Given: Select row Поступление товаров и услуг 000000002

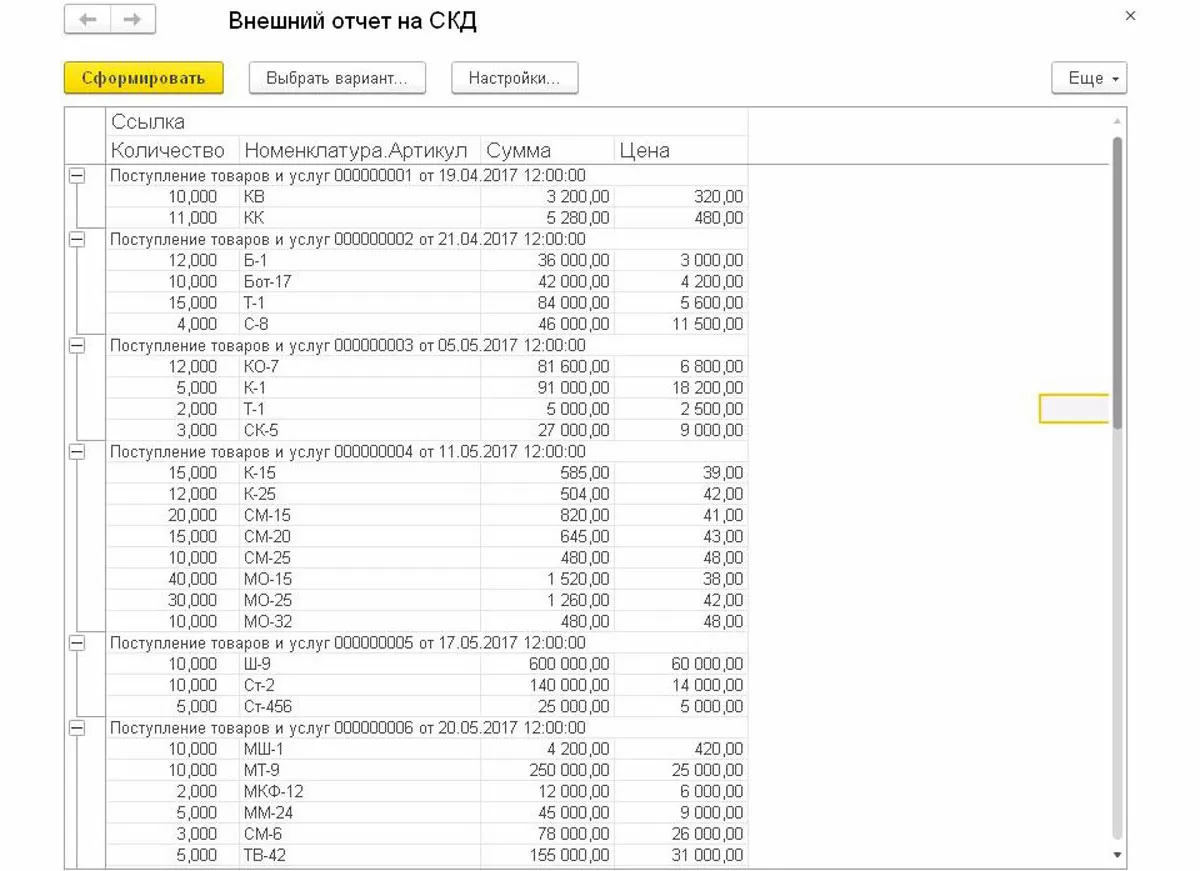Looking at the screenshot, I should tap(427, 239).
